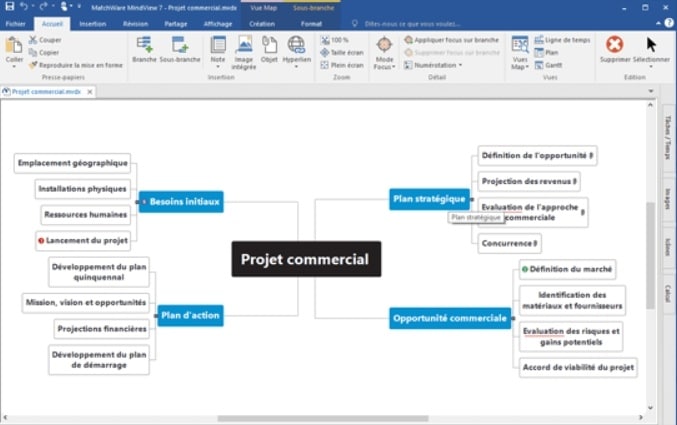Switch to the Insertion tab
This screenshot has width=677, height=425.
coord(92,24)
